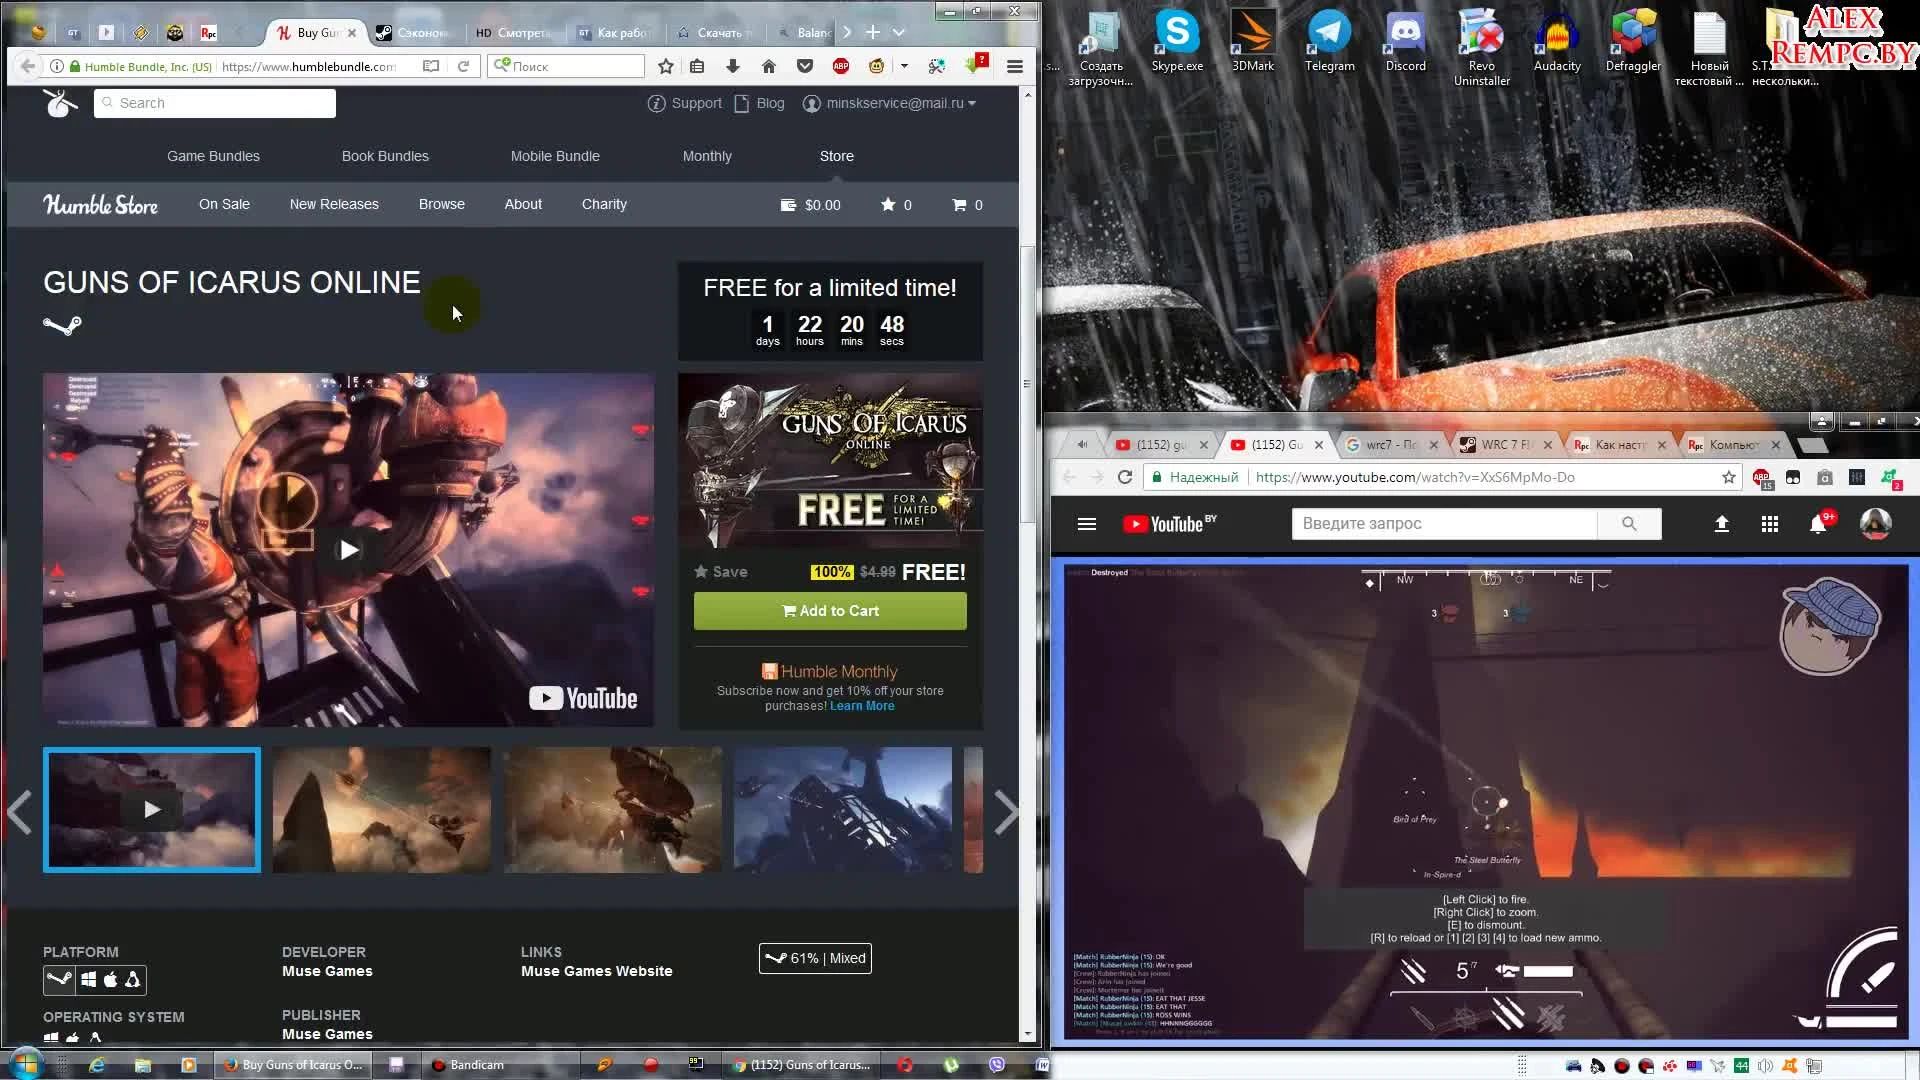Click the Firefox home icon
Image resolution: width=1920 pixels, height=1080 pixels.
tap(768, 66)
